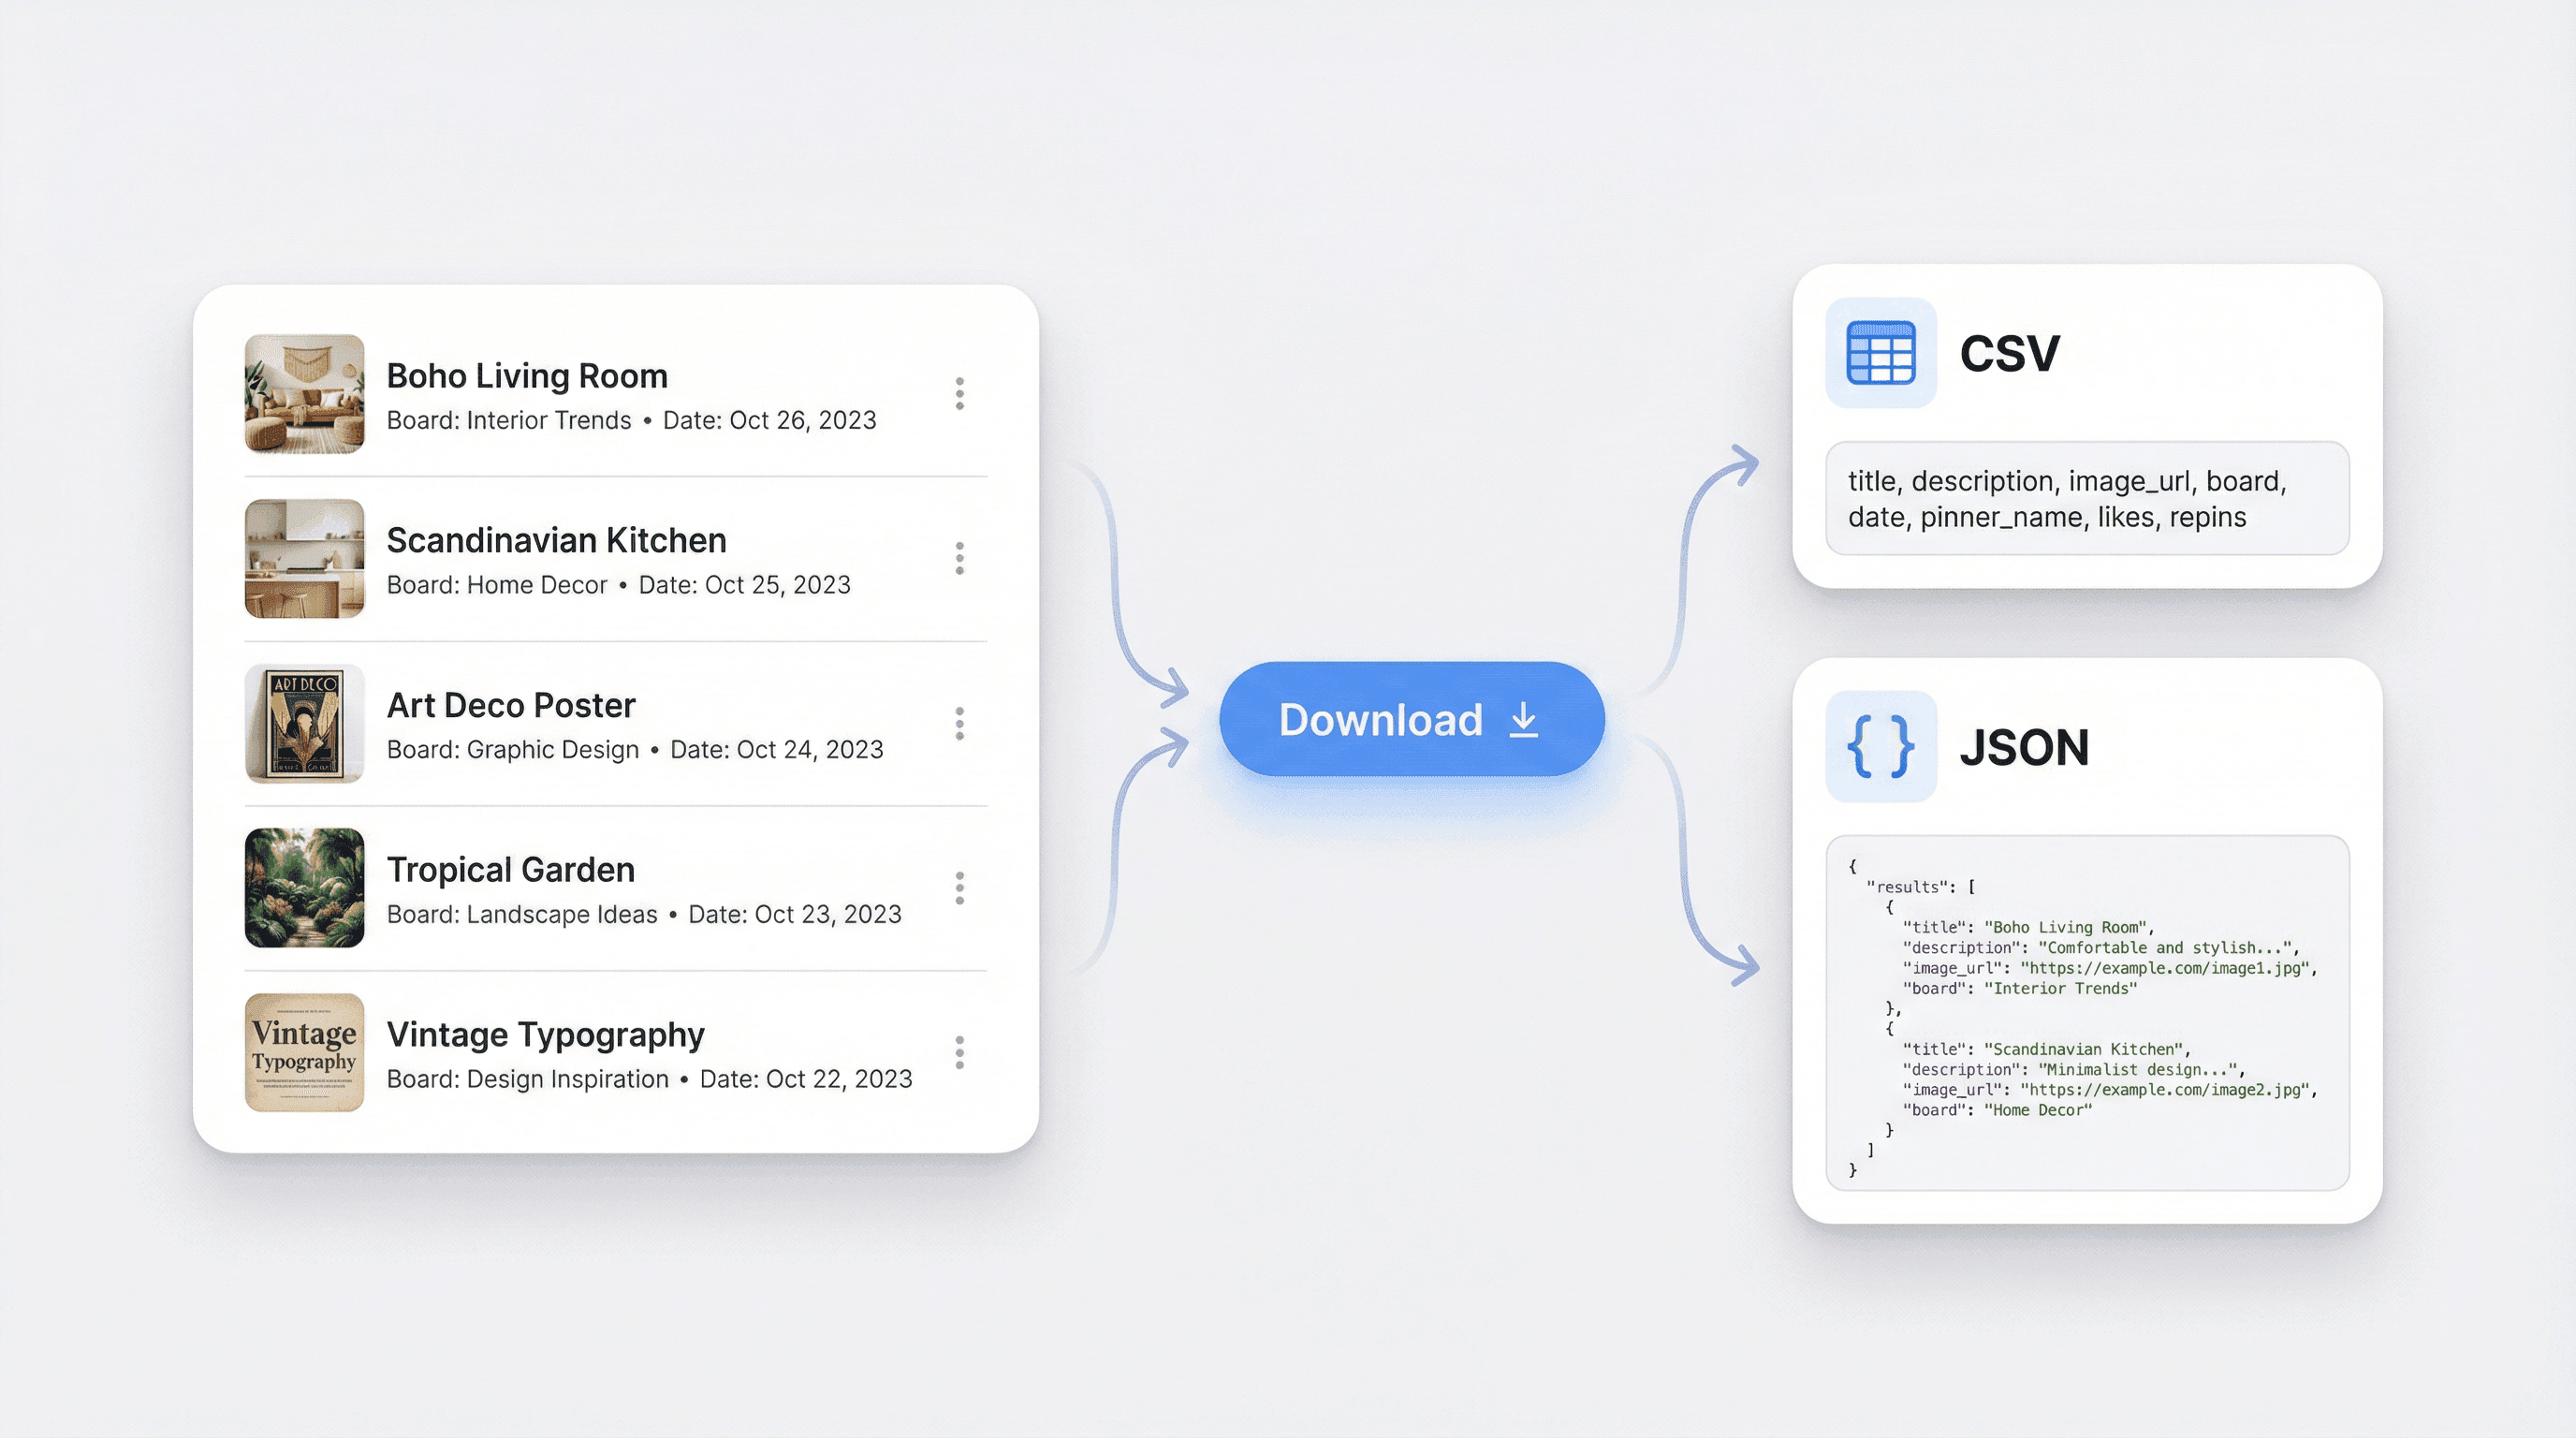Click the CSV format heading
2576x1438 pixels.
click(x=2008, y=353)
